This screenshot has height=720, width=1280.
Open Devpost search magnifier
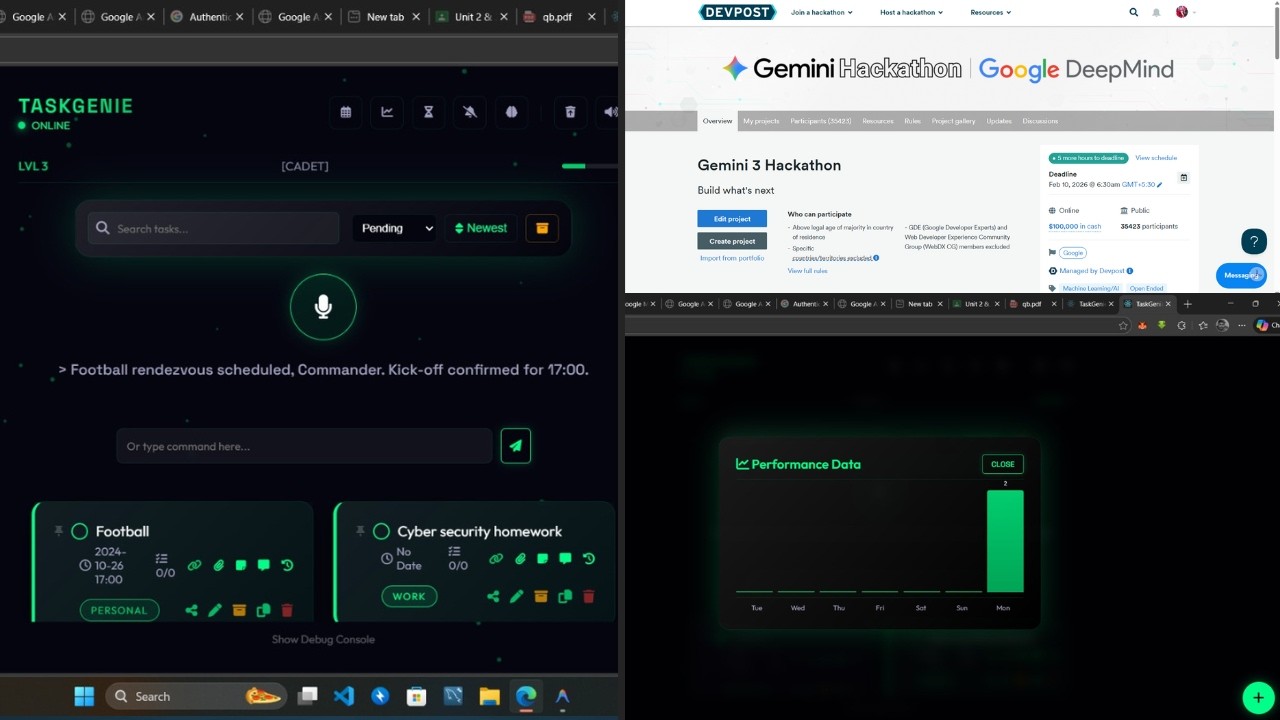coord(1133,12)
